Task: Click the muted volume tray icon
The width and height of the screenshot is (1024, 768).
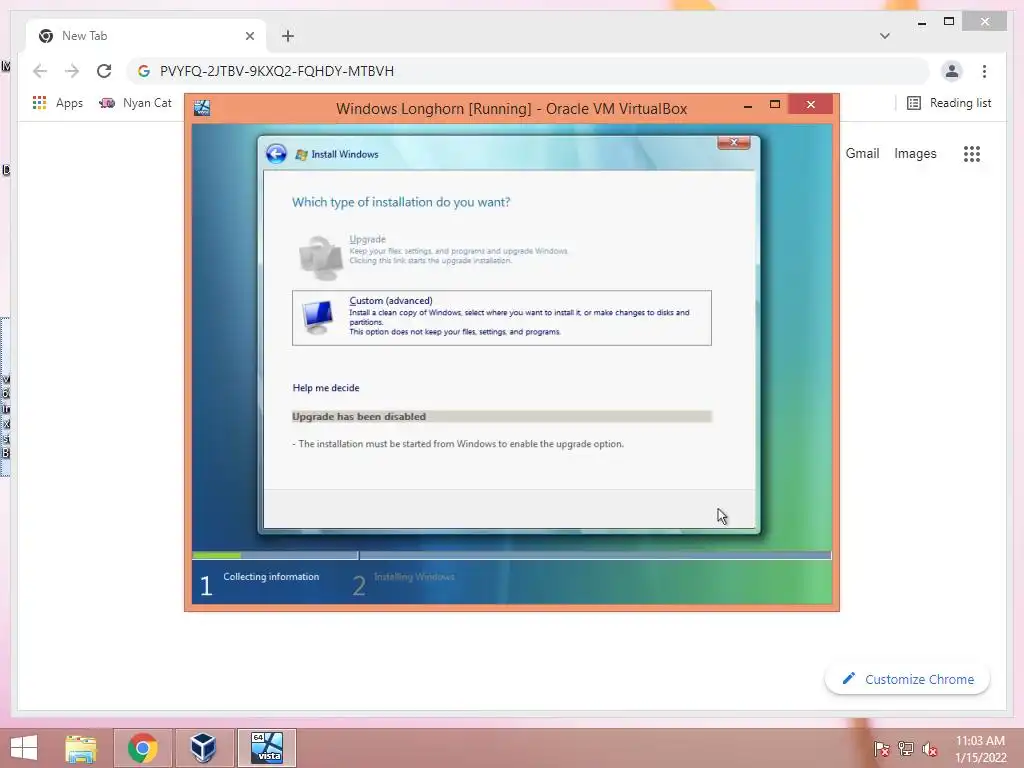Action: pyautogui.click(x=929, y=749)
